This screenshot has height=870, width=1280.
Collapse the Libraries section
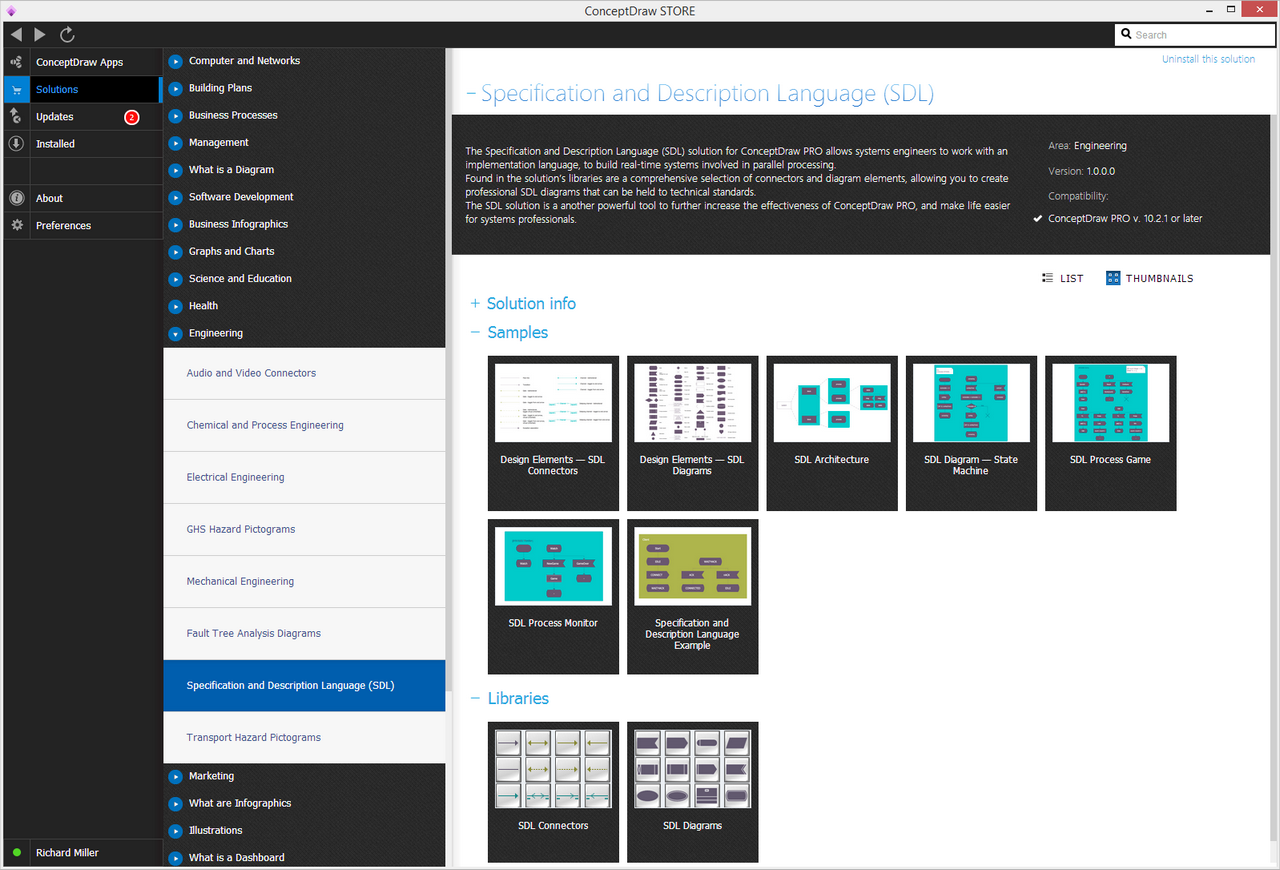click(x=476, y=698)
